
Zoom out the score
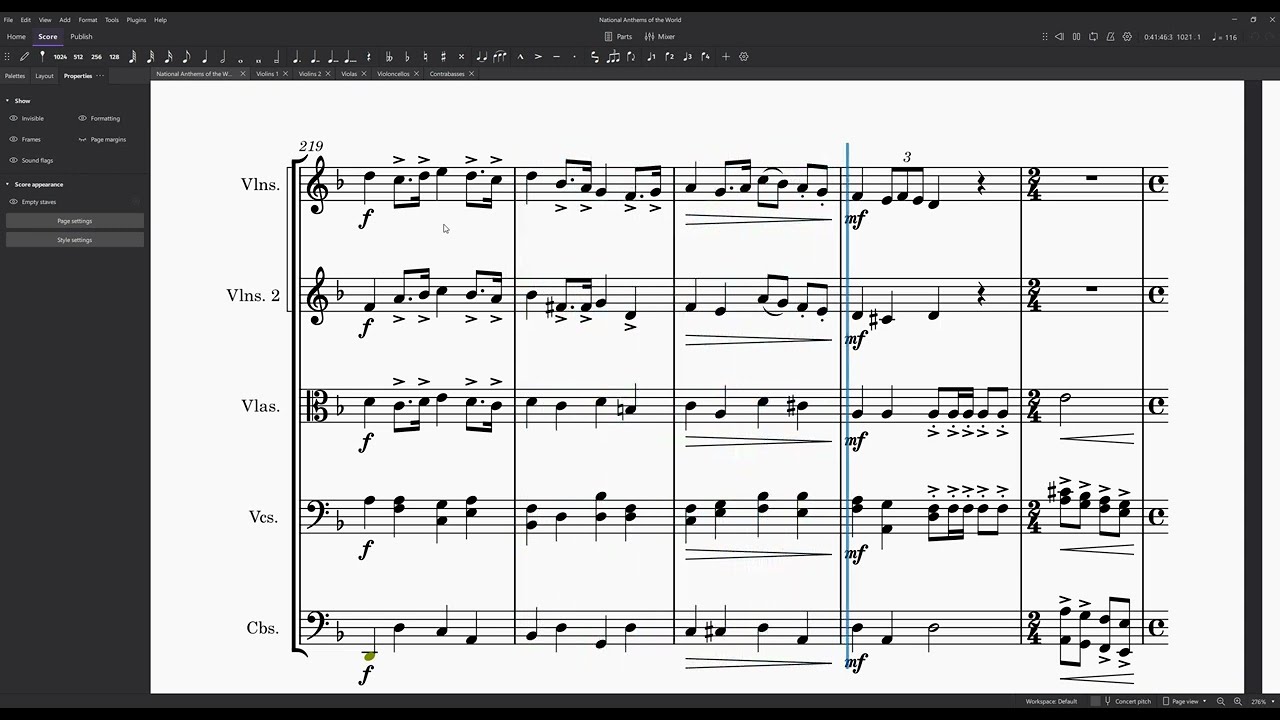tap(1220, 701)
